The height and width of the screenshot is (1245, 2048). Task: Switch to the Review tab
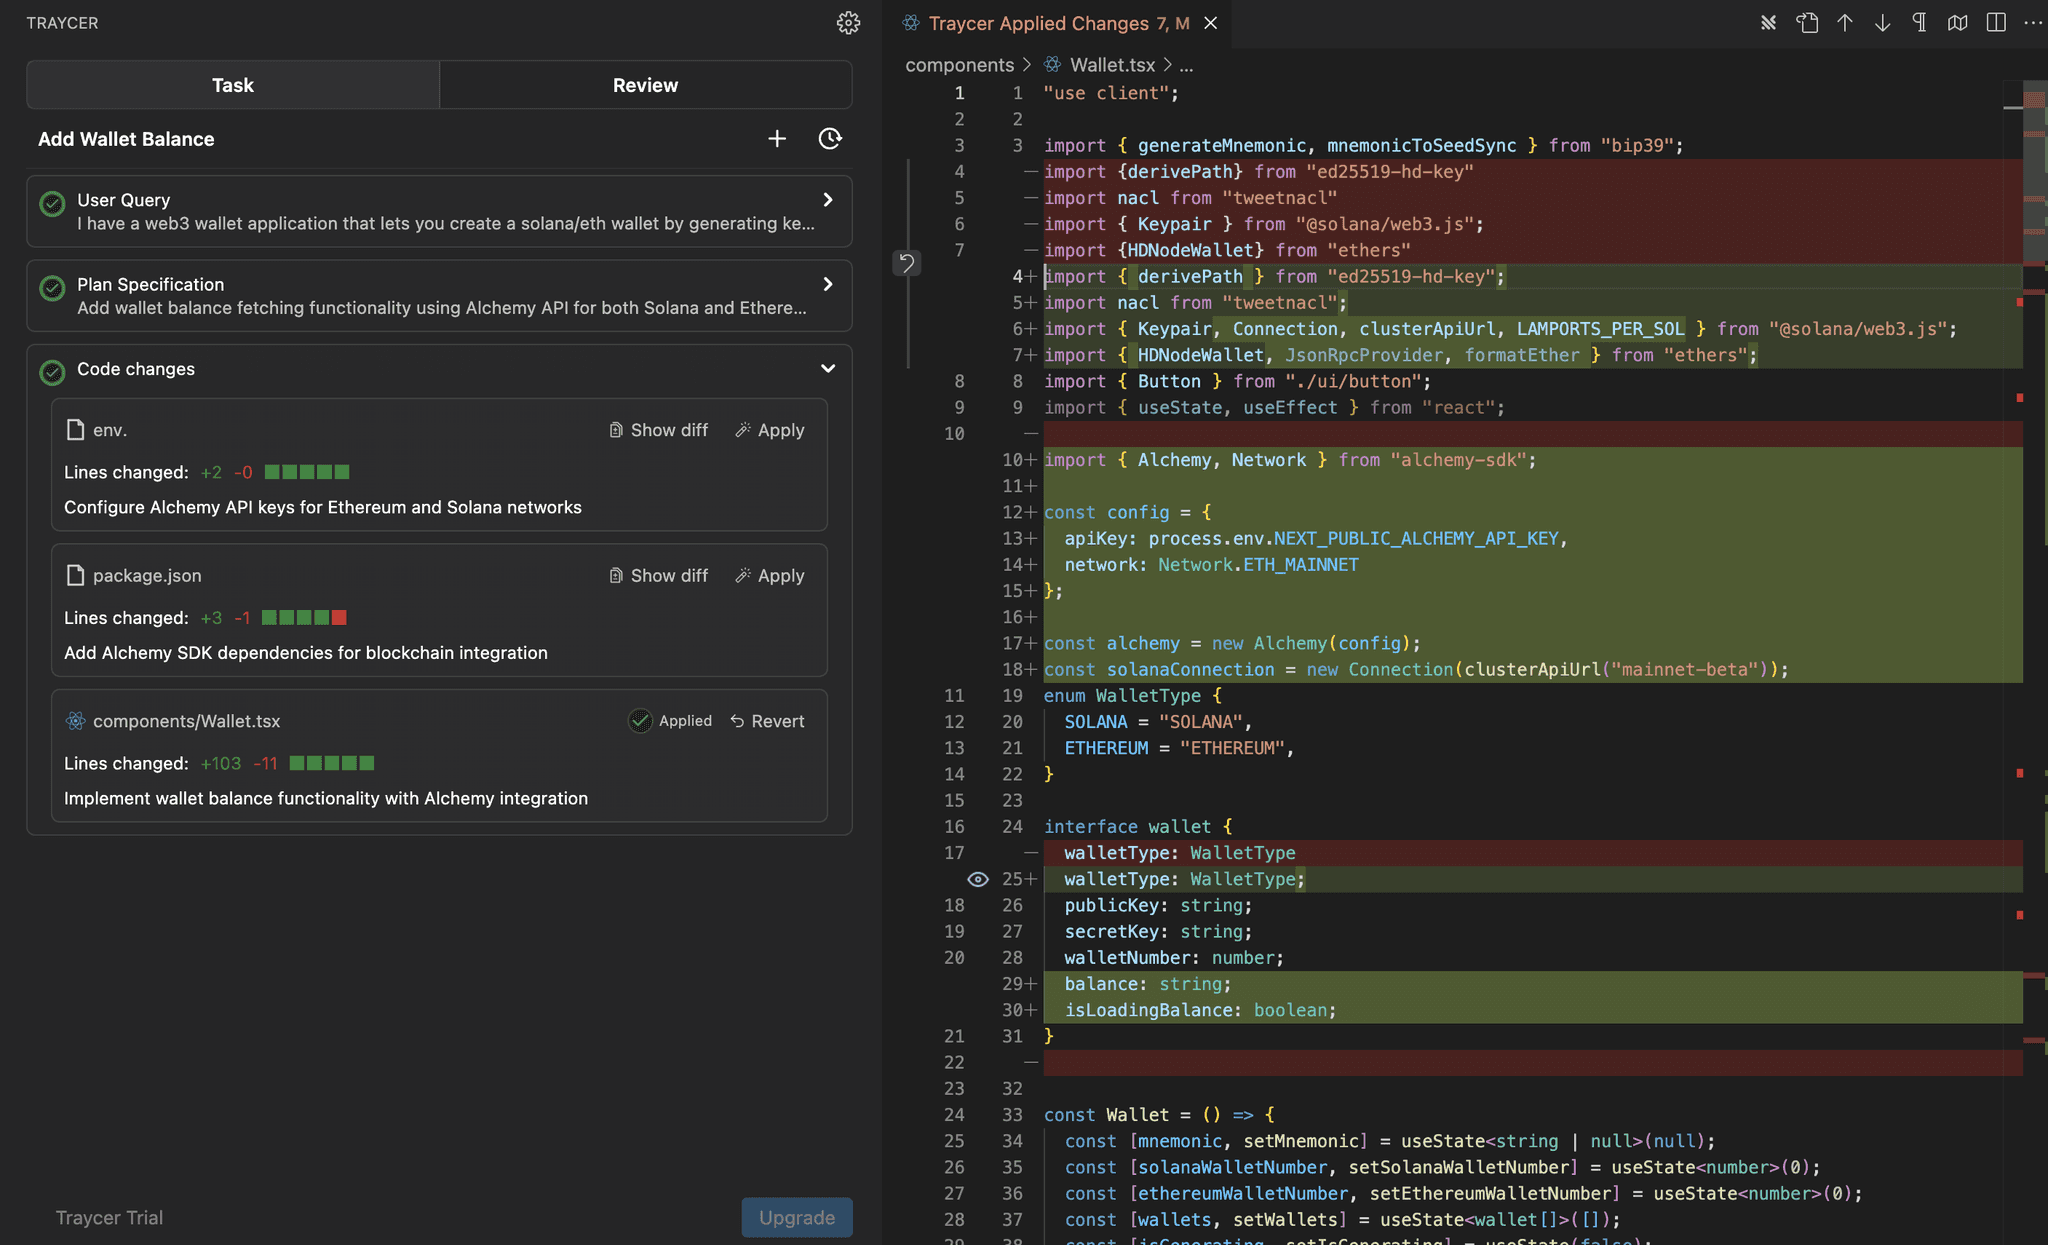(x=645, y=84)
